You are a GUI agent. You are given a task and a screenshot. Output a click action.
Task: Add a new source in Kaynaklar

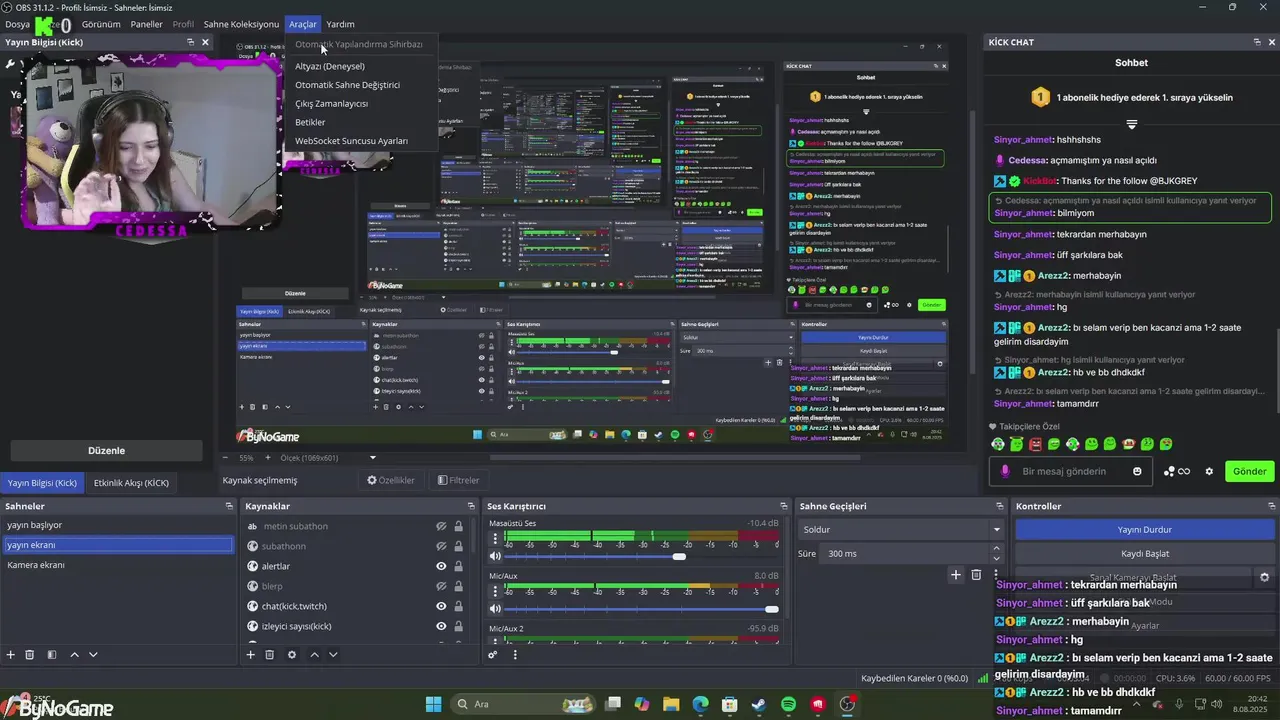click(251, 655)
